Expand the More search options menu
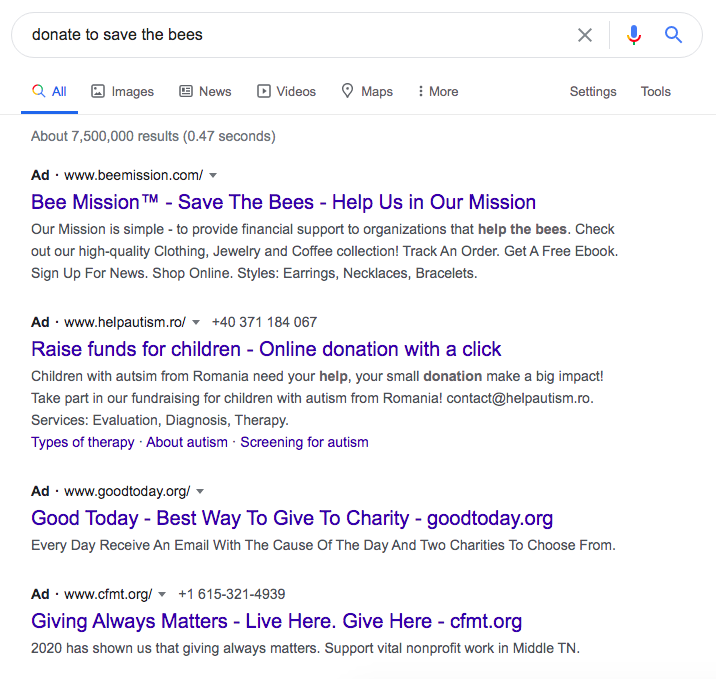The width and height of the screenshot is (716, 679). pos(438,91)
